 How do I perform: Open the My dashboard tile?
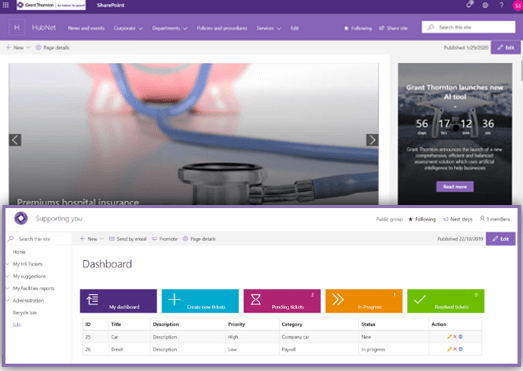[x=118, y=301]
